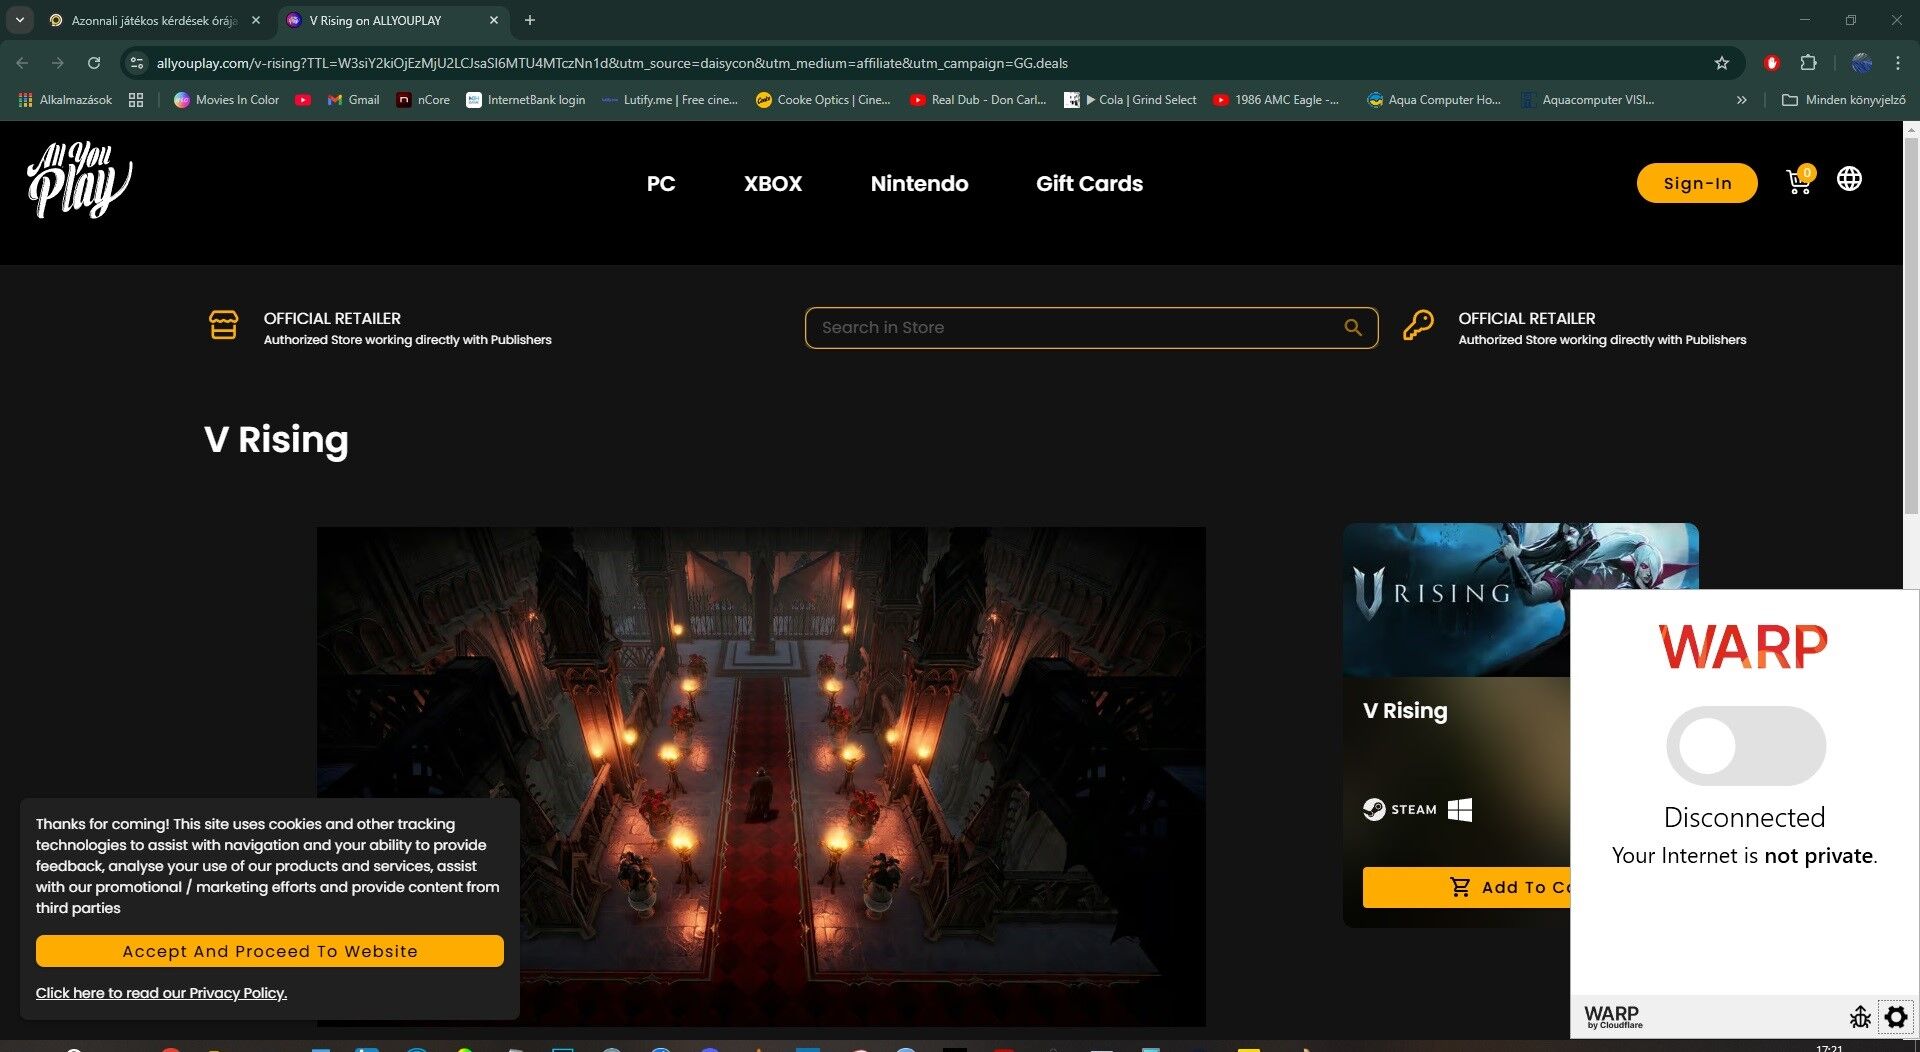Open the Real Dub - Don Carl bookmark
Viewport: 1920px width, 1052px height.
(977, 100)
